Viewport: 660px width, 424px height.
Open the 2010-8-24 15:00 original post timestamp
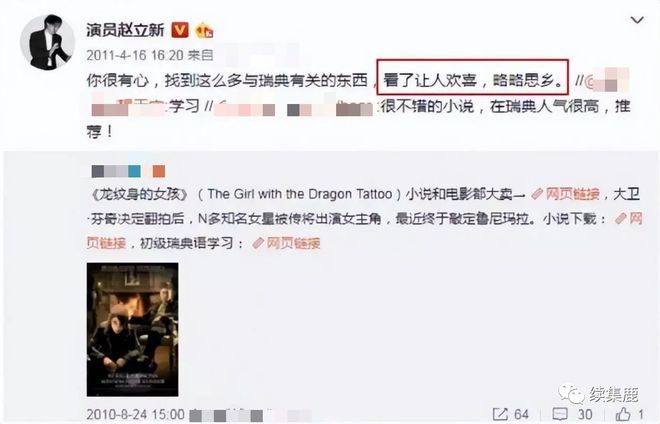(x=136, y=414)
